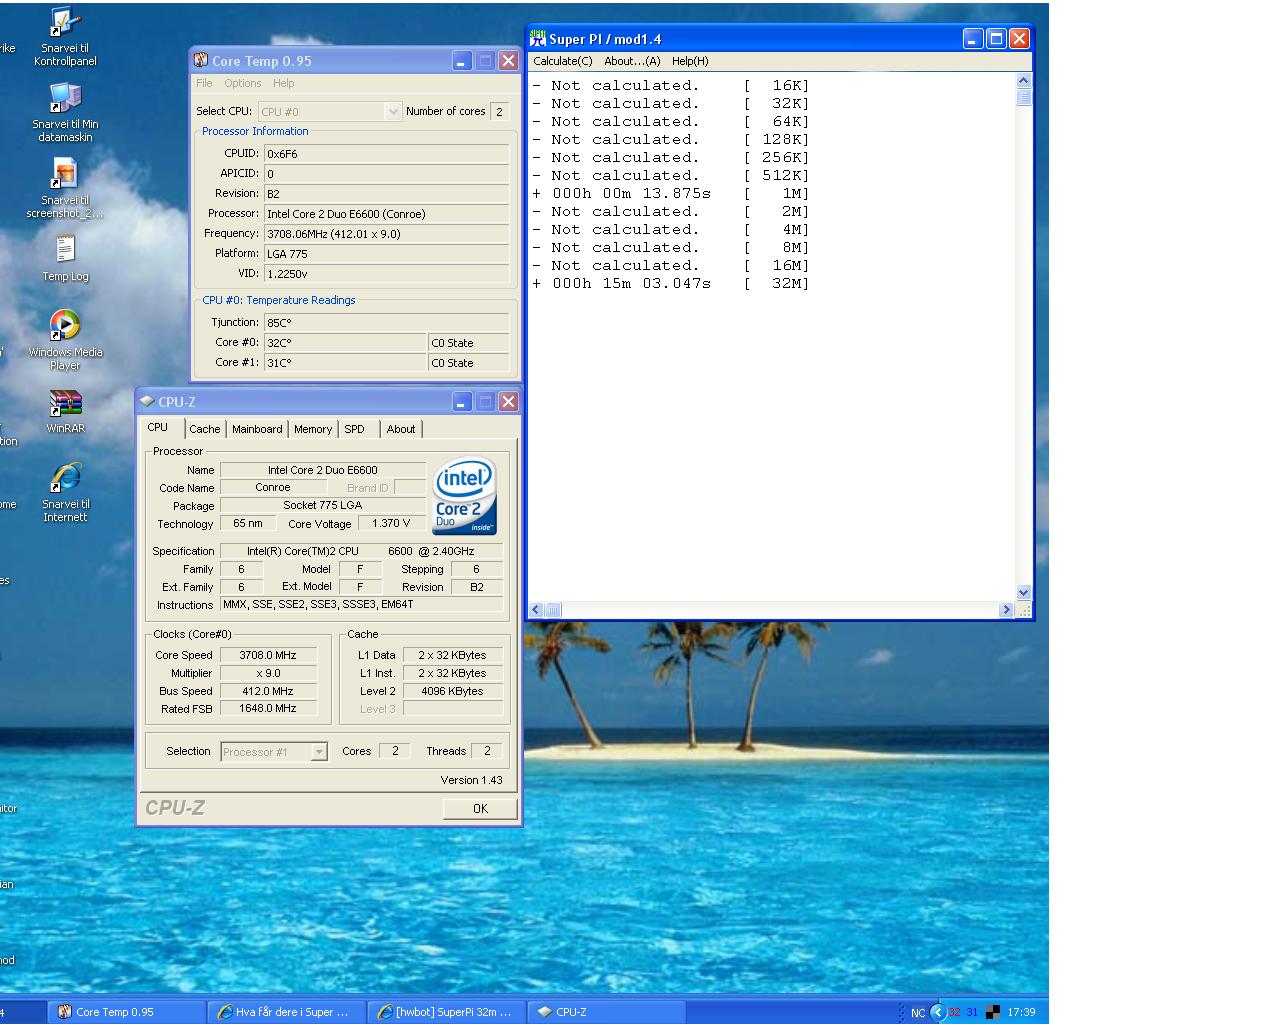
Task: Click the red 32 temperature tray icon
Action: pyautogui.click(x=955, y=1012)
